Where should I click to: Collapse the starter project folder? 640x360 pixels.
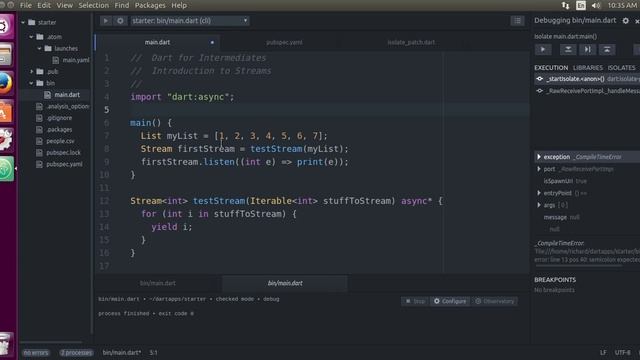[x=23, y=22]
